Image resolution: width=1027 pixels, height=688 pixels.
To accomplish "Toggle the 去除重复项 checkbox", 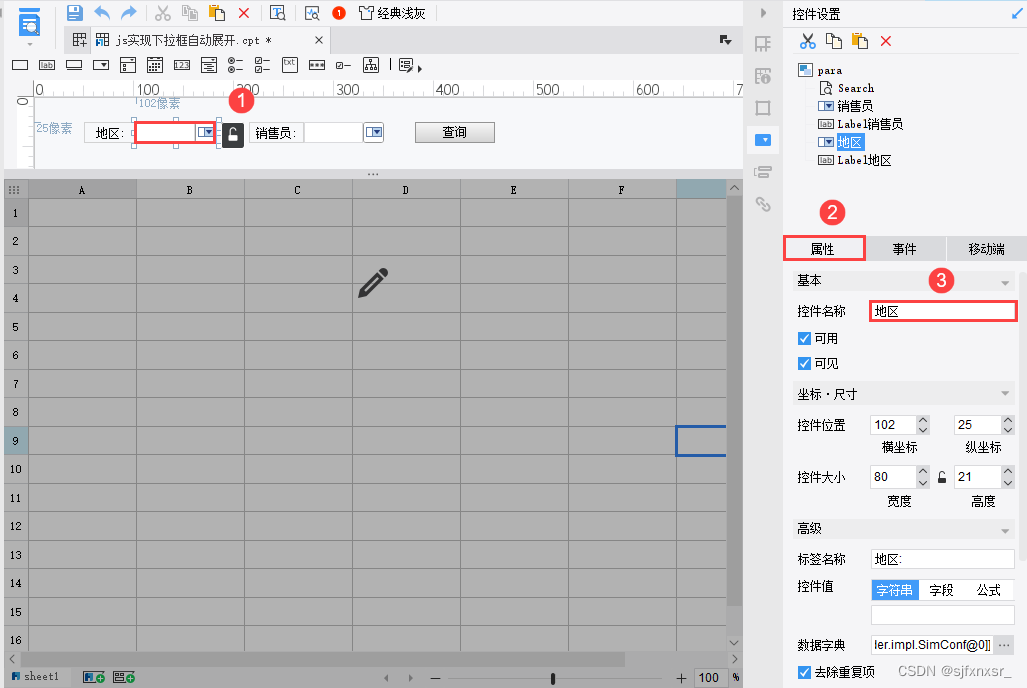I will point(804,672).
